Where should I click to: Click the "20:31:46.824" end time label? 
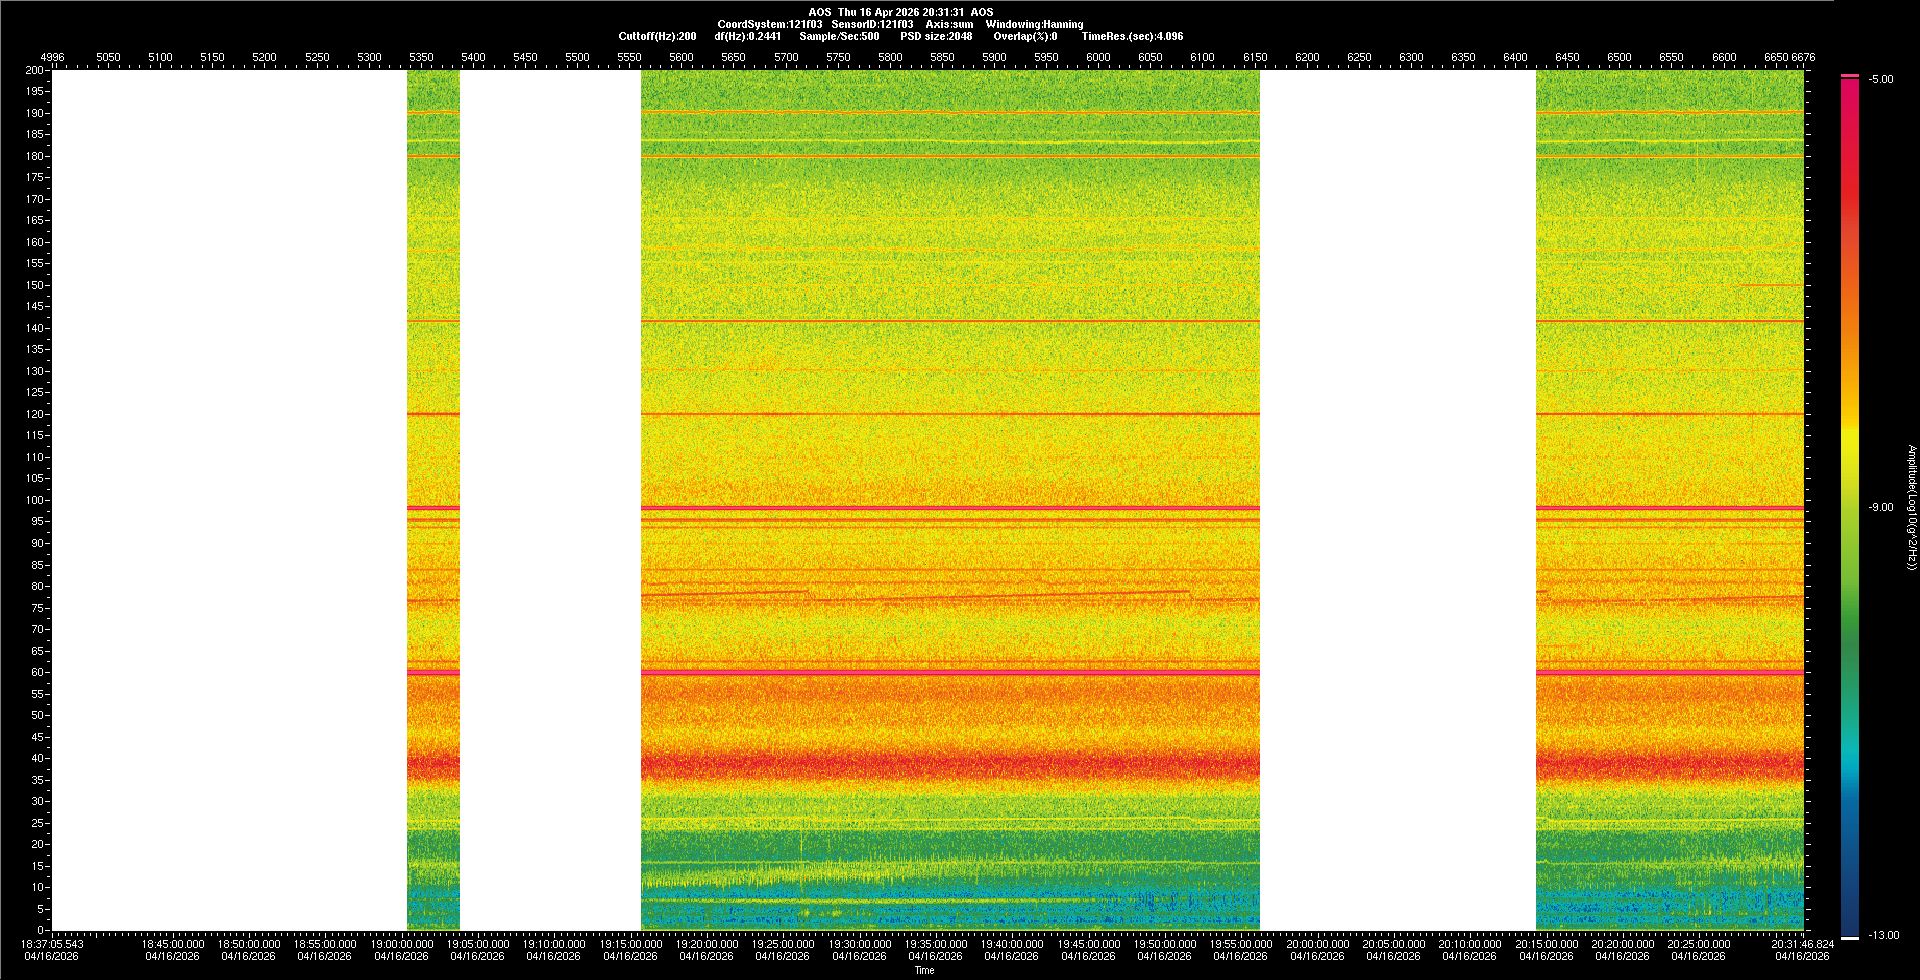(x=1803, y=943)
